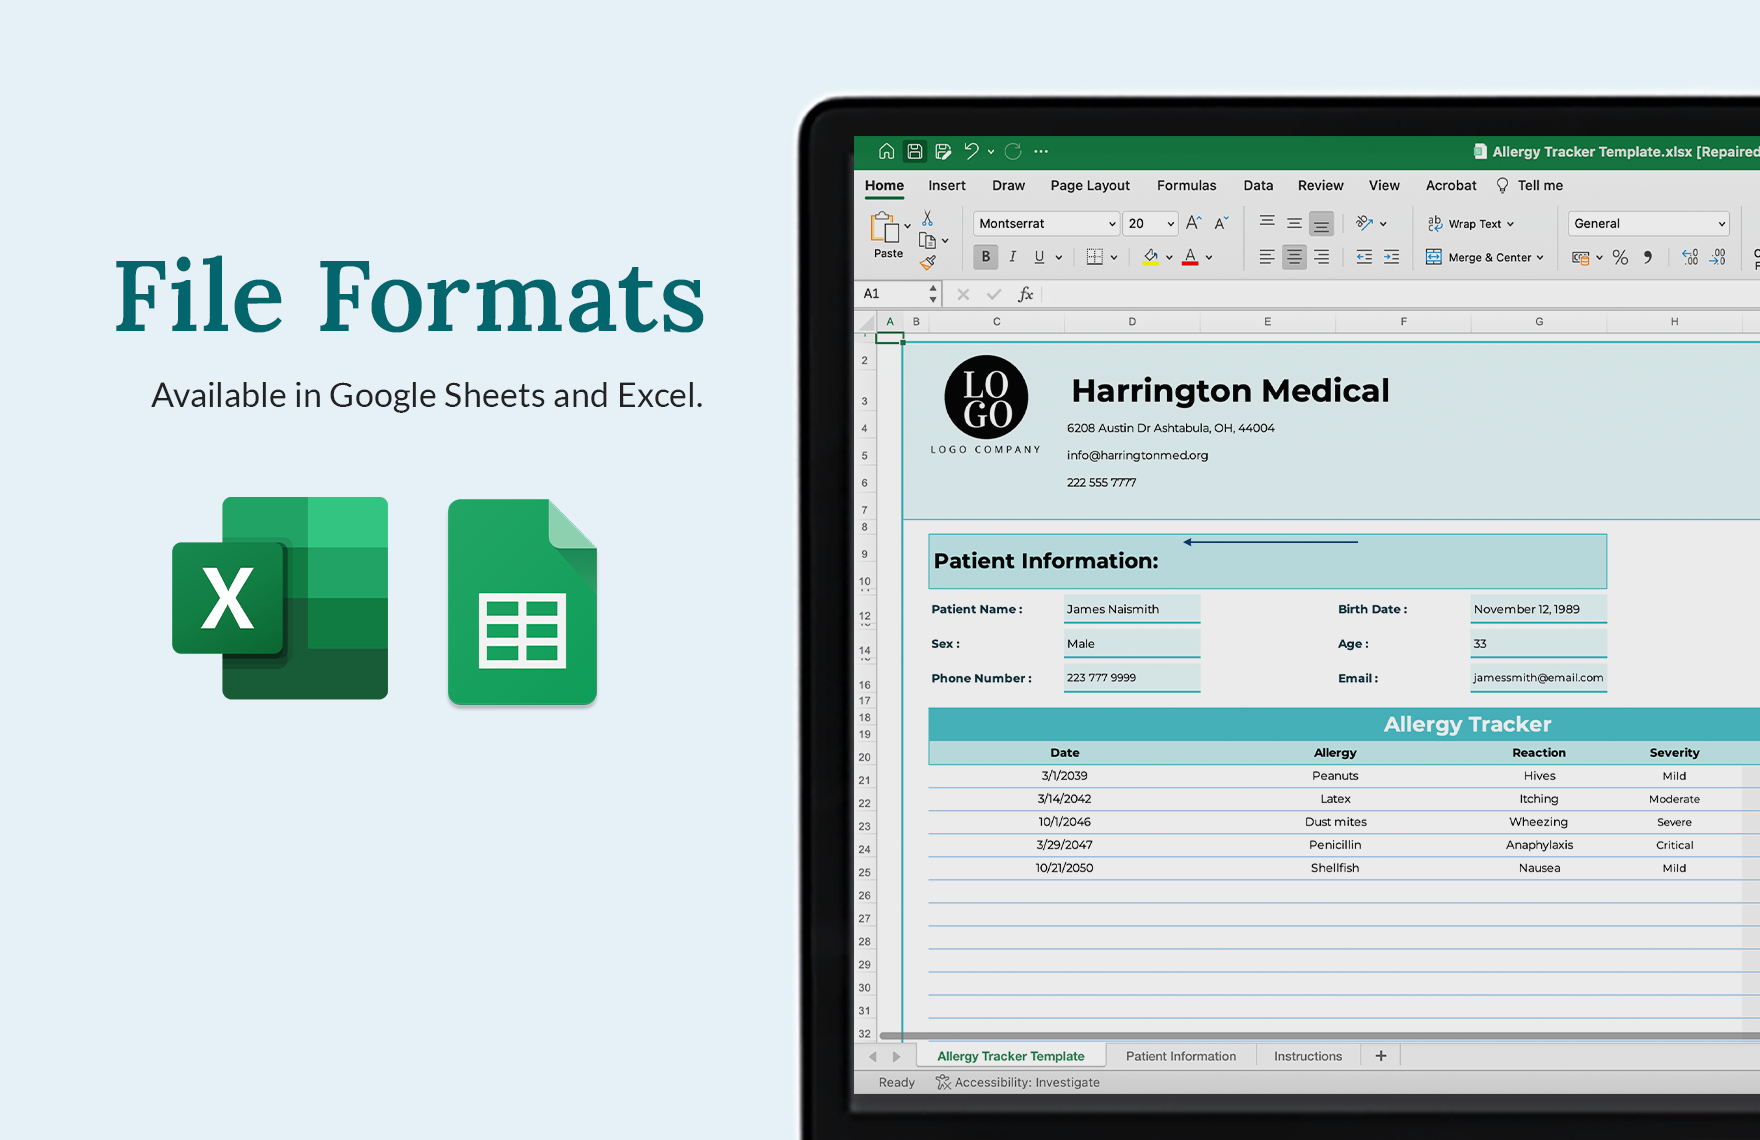Decrease indent

pos(1364,257)
